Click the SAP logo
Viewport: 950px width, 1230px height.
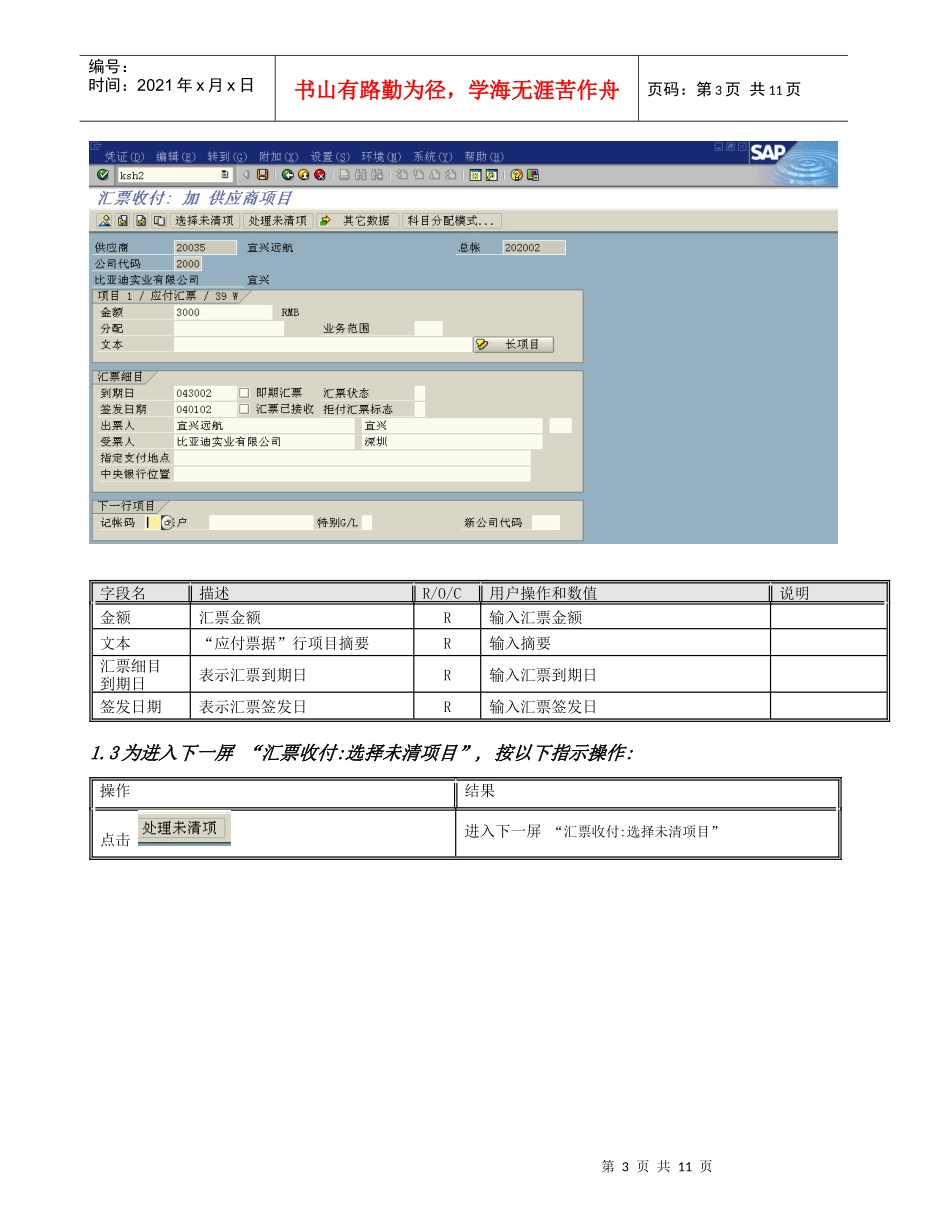pos(768,152)
